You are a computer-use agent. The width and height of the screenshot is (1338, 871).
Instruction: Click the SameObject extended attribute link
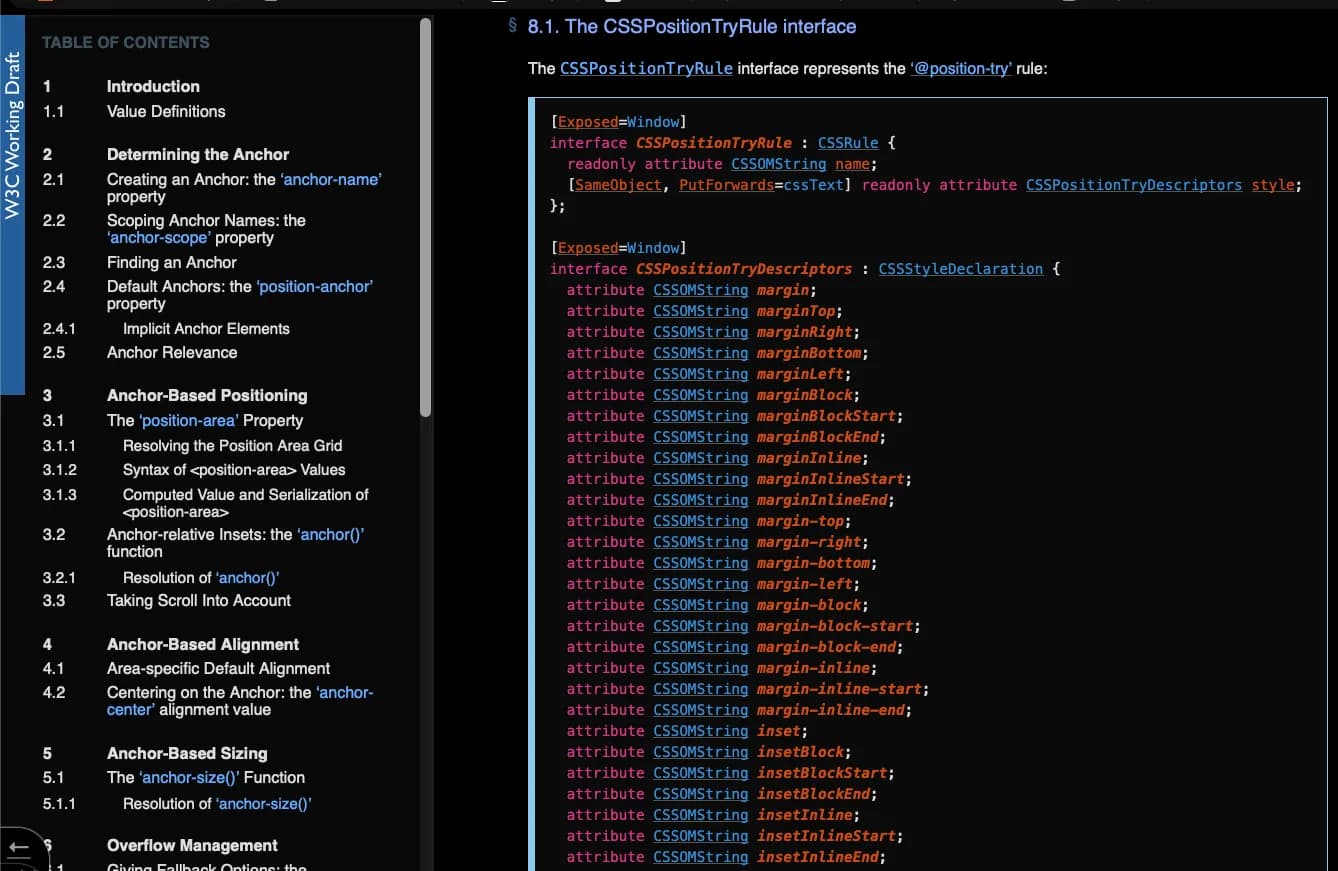(618, 185)
